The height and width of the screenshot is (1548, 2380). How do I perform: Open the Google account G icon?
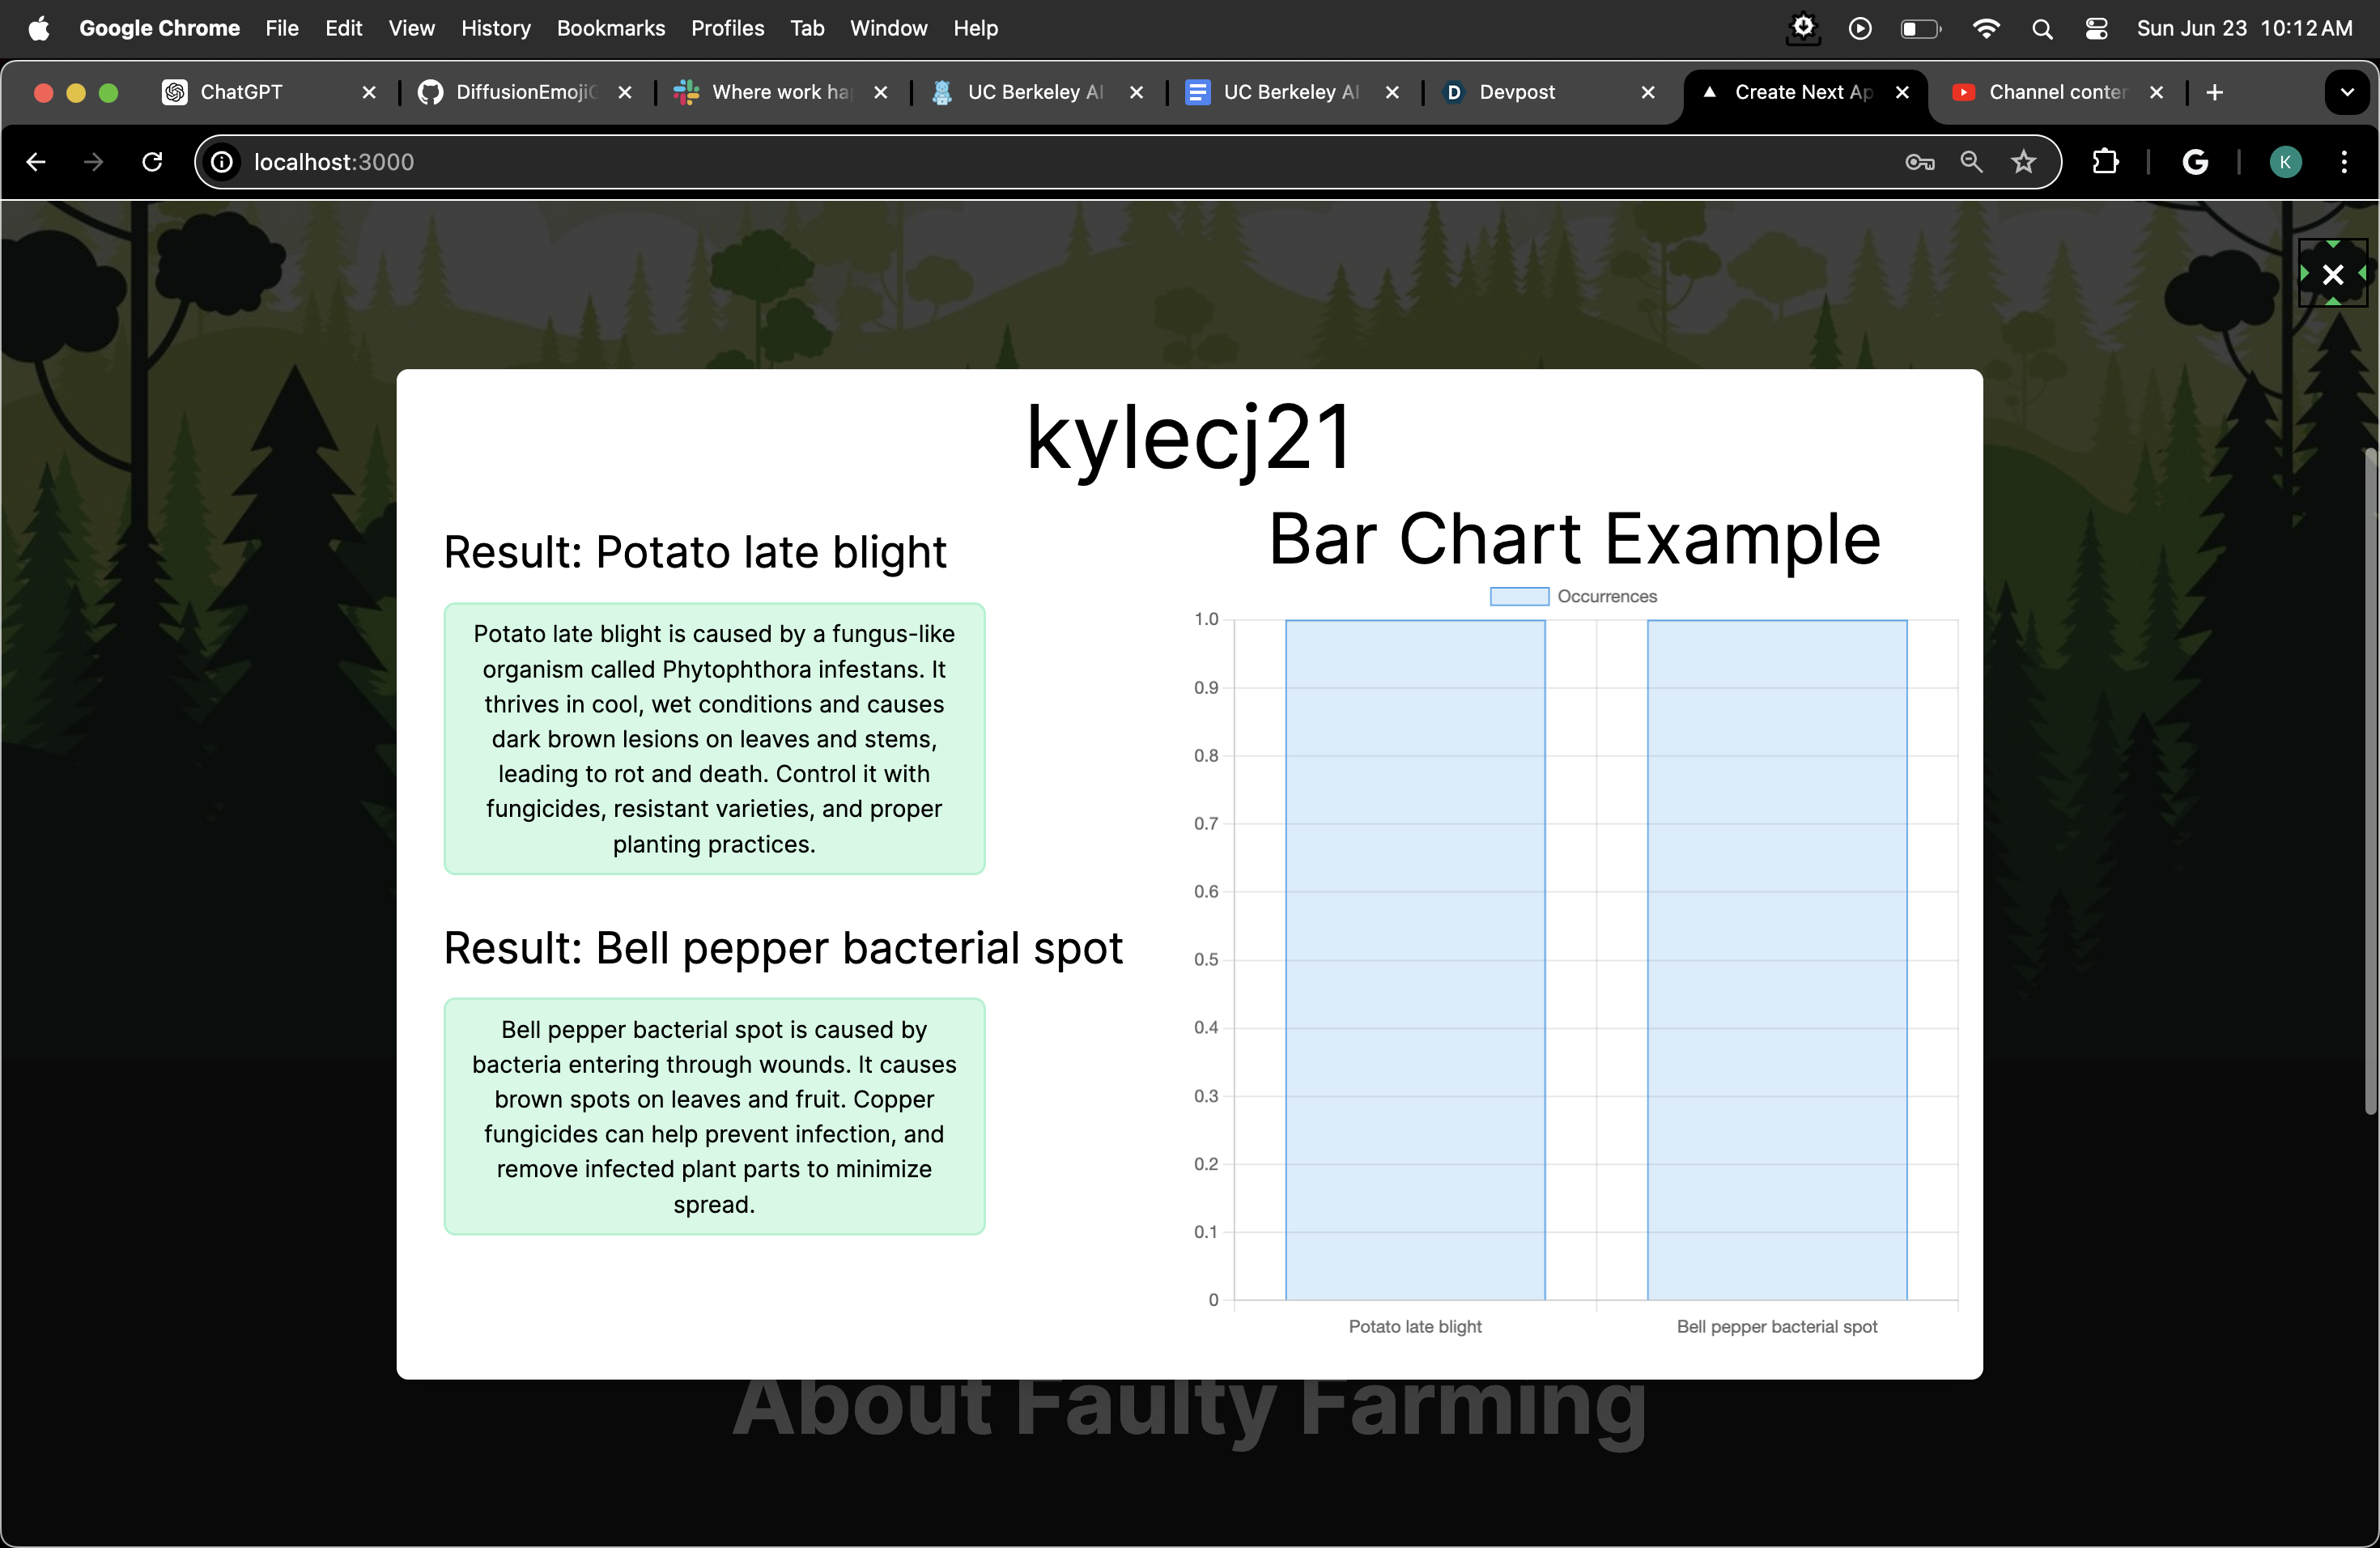2195,162
